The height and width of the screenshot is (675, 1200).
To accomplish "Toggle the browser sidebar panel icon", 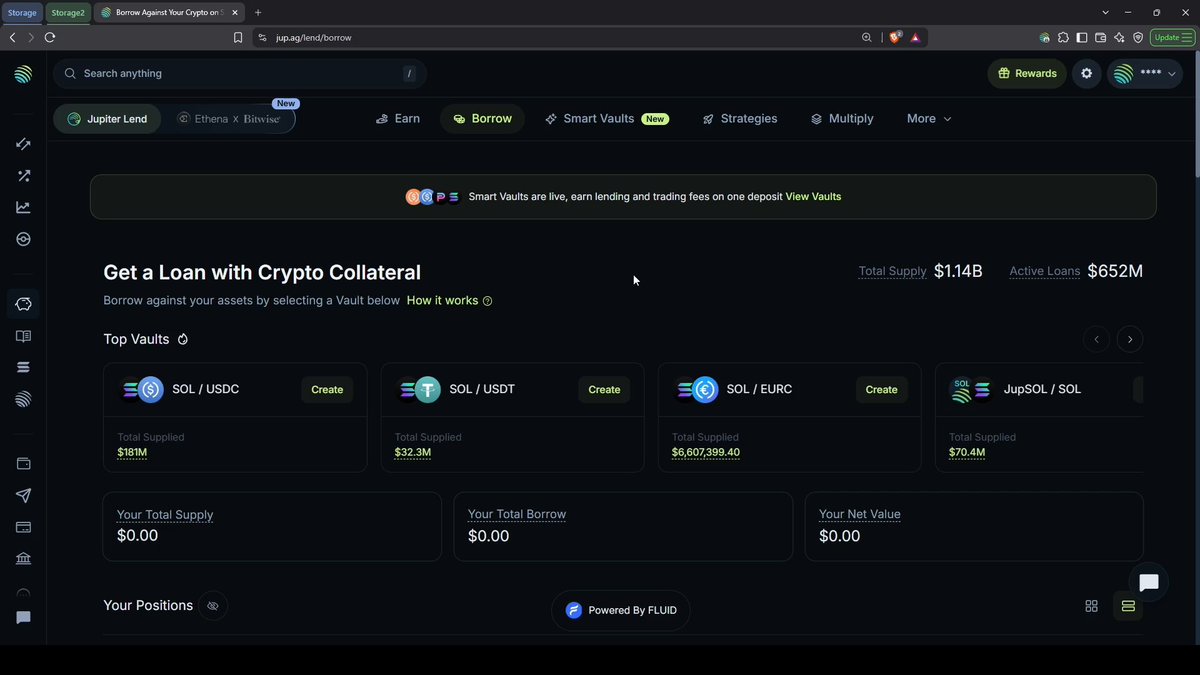I will click(1082, 38).
